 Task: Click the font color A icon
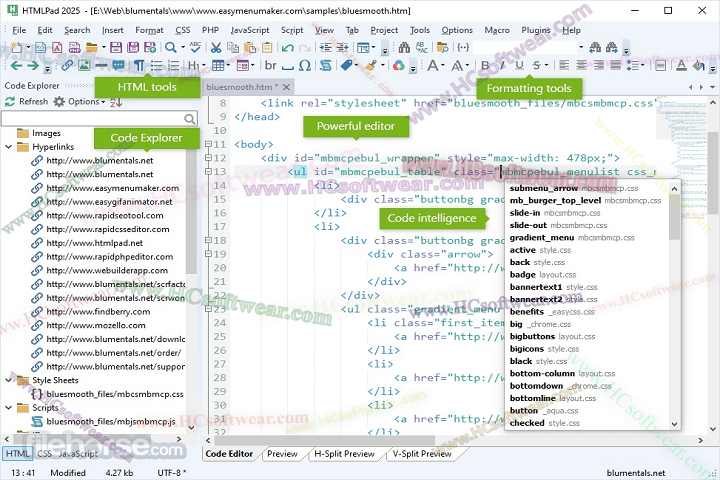pyautogui.click(x=681, y=65)
